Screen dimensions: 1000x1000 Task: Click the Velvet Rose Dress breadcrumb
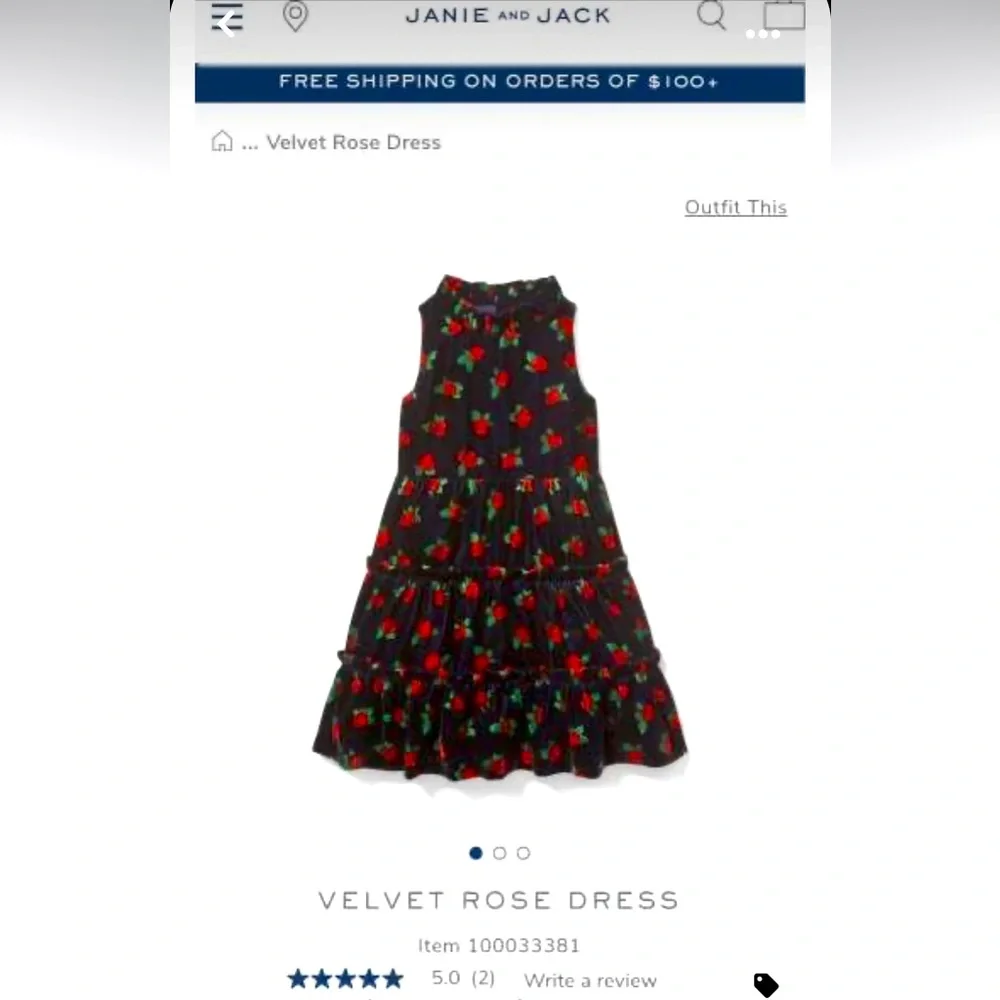tap(353, 142)
